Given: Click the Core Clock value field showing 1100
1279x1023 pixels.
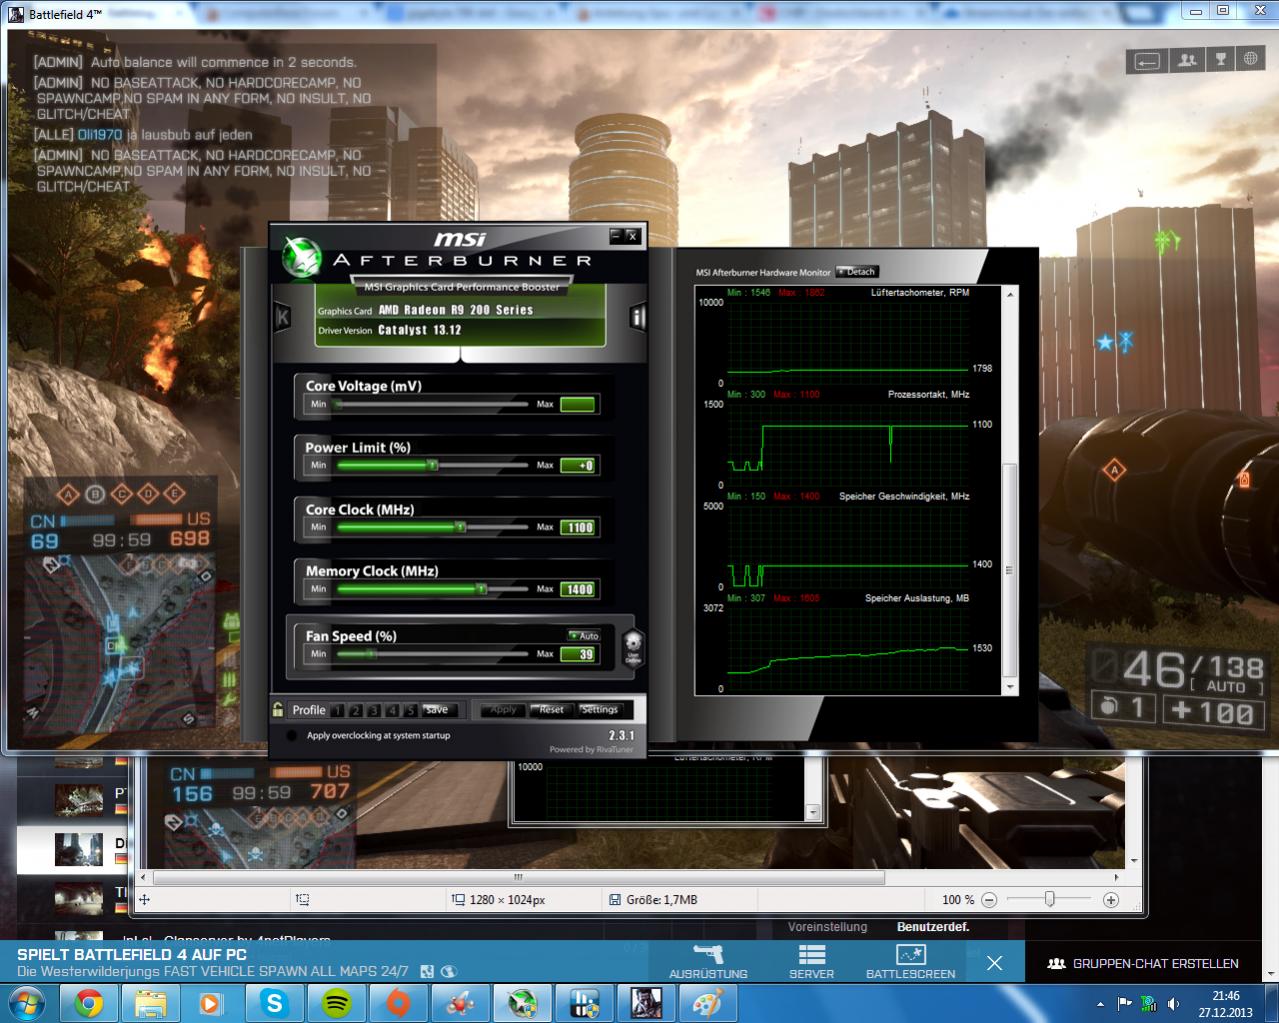Looking at the screenshot, I should pyautogui.click(x=579, y=528).
